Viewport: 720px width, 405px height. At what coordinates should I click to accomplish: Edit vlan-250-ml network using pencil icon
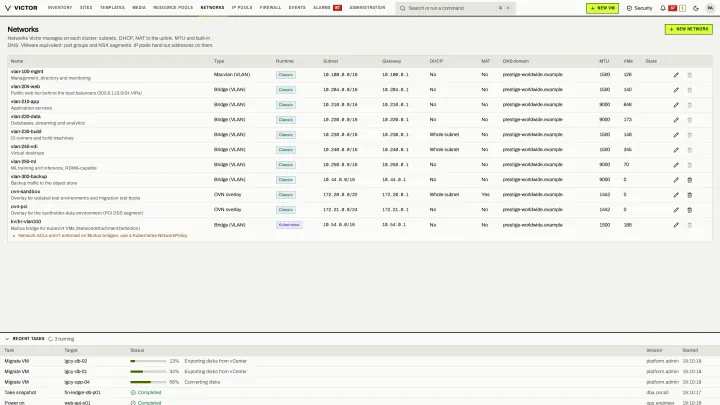[676, 165]
